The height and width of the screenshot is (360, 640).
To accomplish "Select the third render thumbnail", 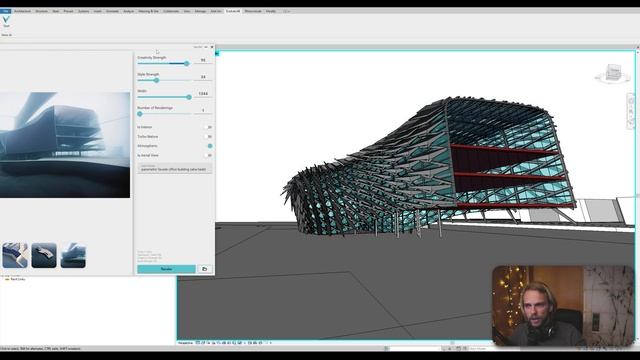I will [73, 256].
